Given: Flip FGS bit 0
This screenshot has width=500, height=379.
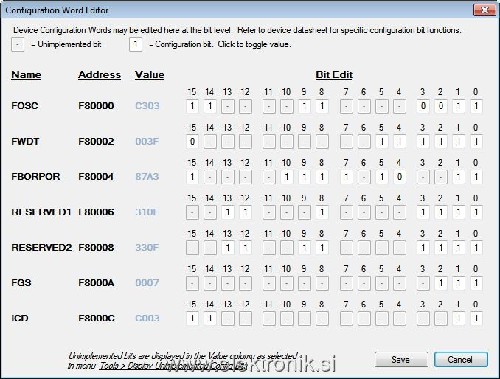Looking at the screenshot, I should click(476, 283).
